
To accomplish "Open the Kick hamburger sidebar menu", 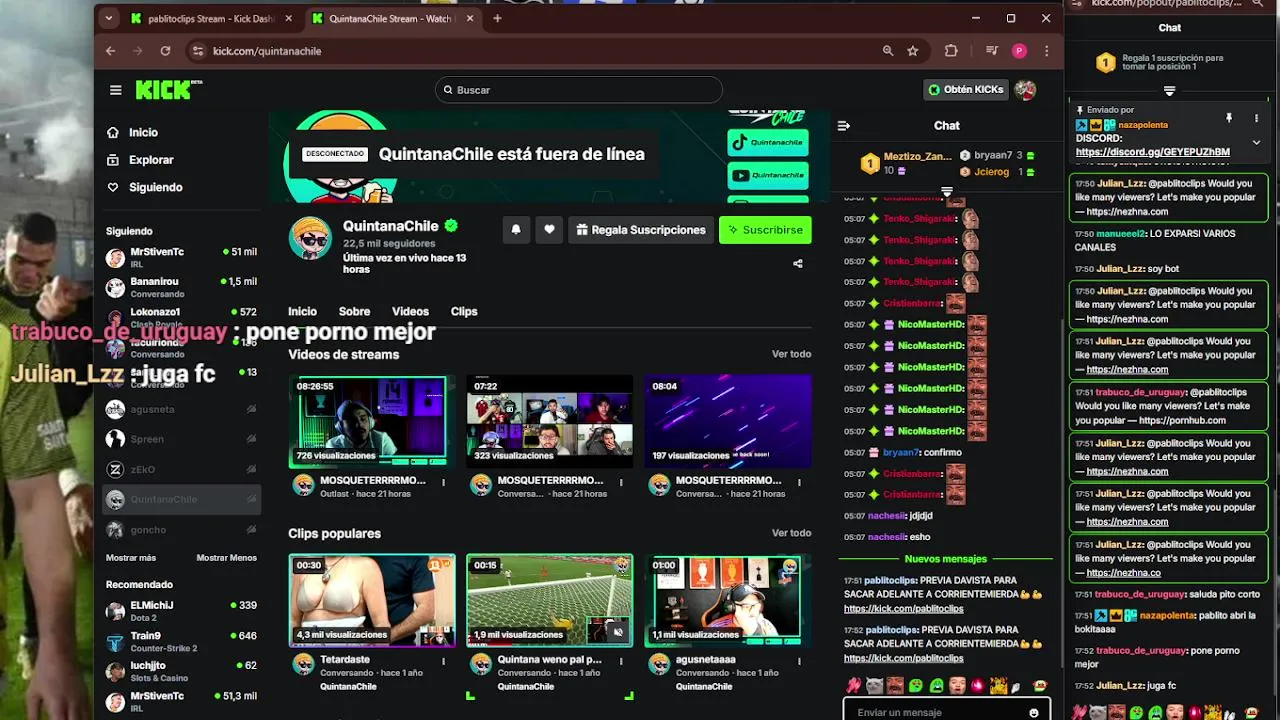I will pos(116,90).
